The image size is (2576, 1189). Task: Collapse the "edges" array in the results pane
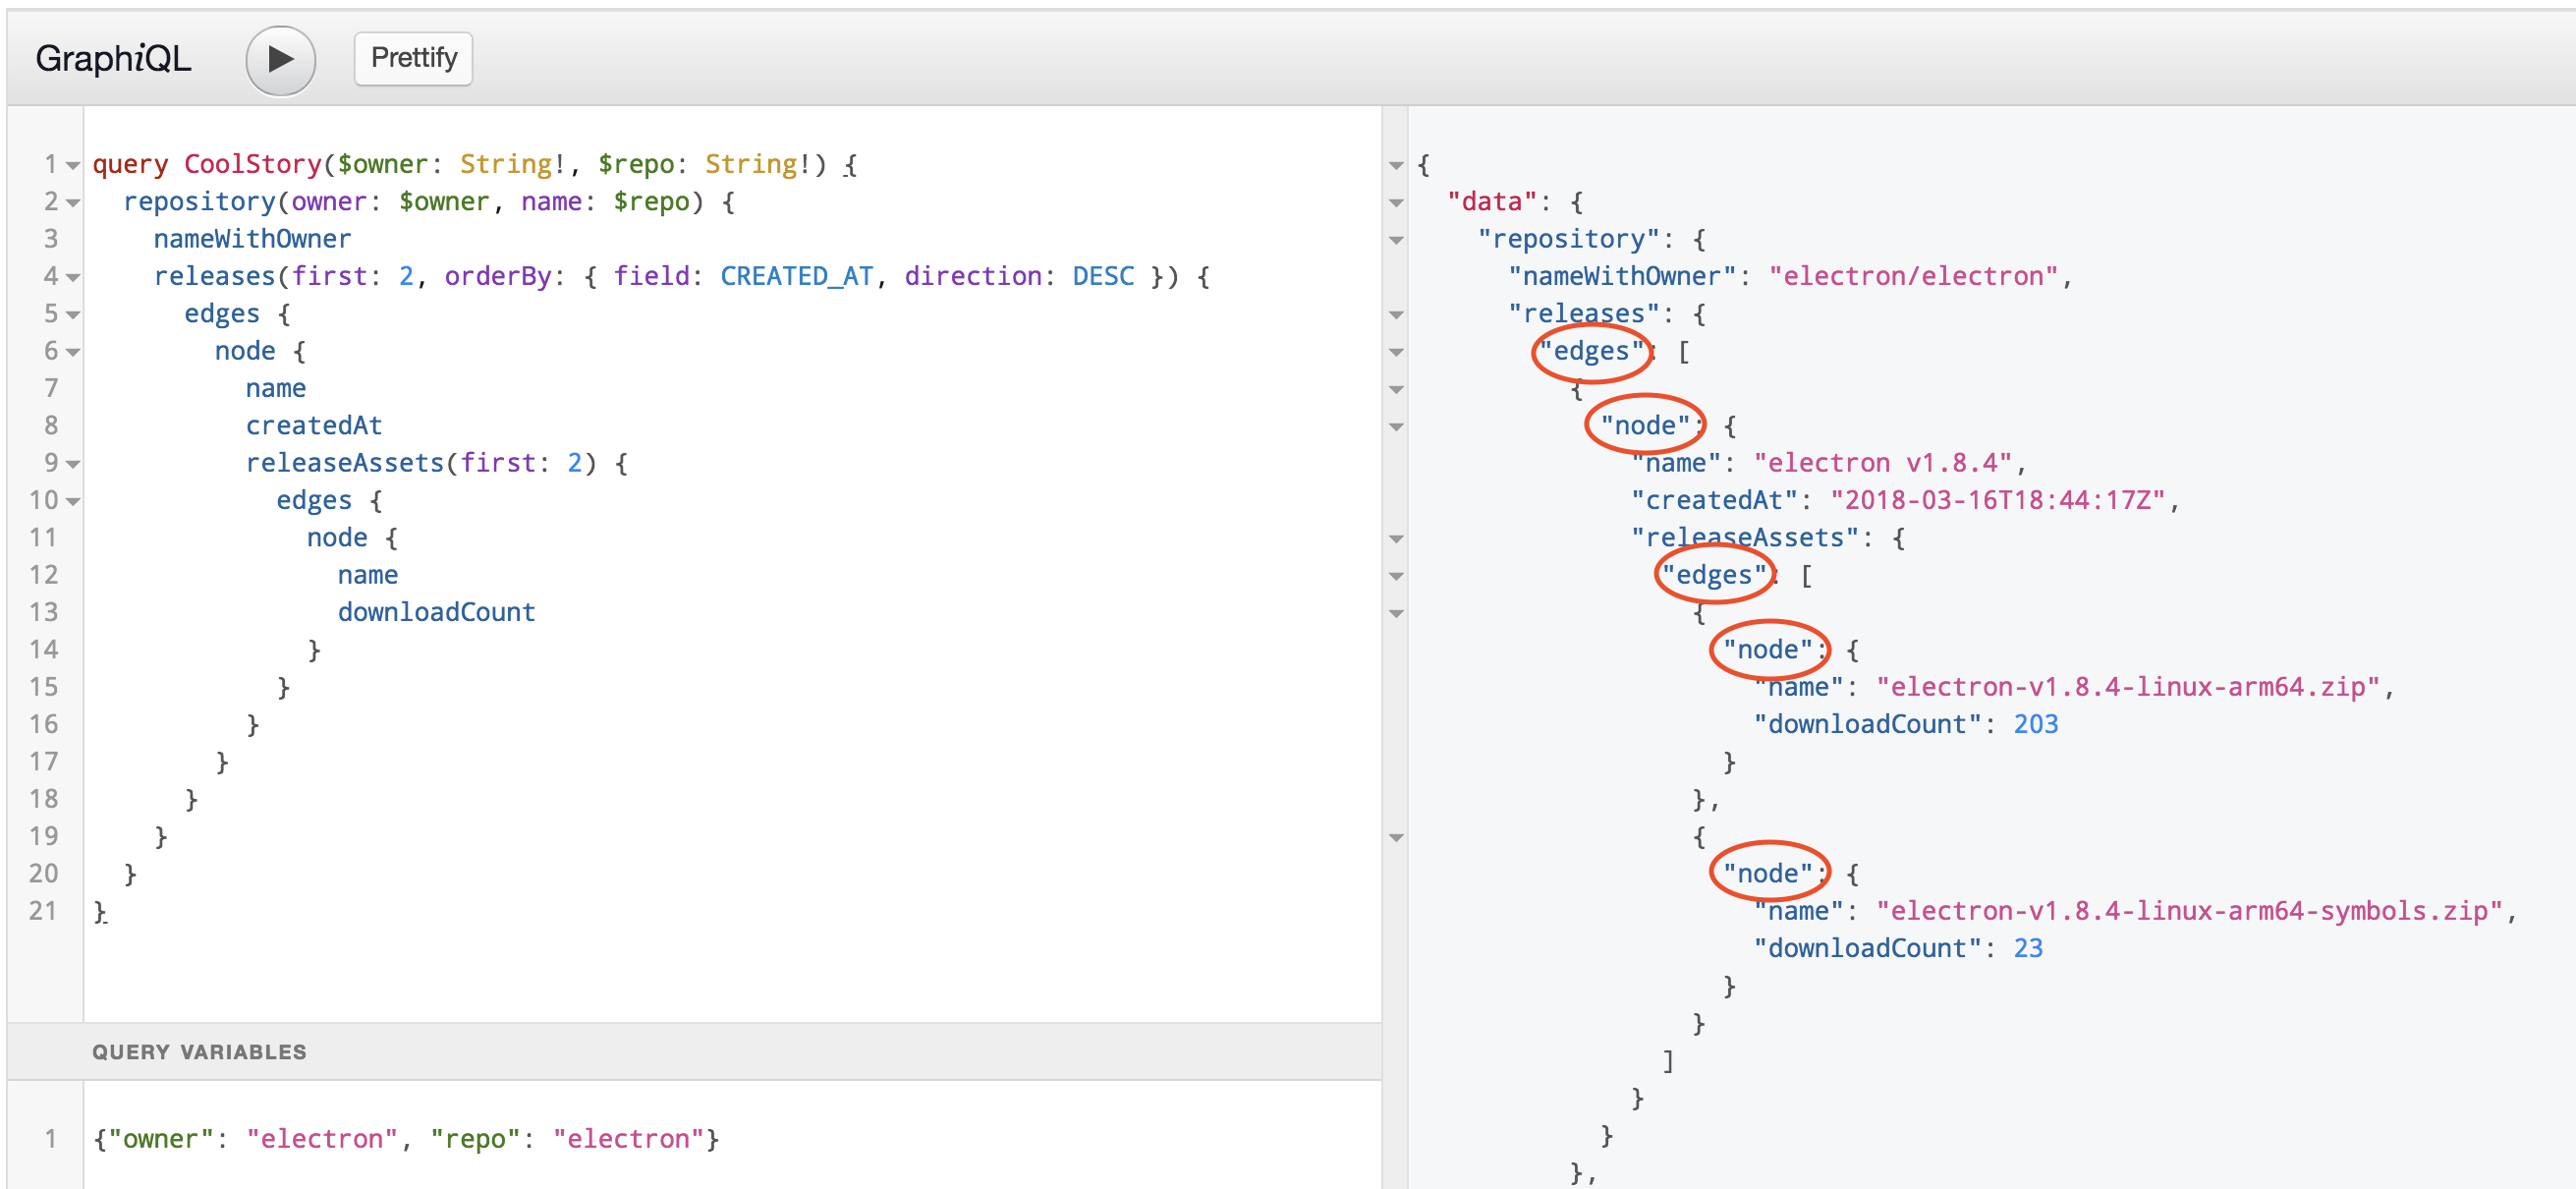(1395, 352)
